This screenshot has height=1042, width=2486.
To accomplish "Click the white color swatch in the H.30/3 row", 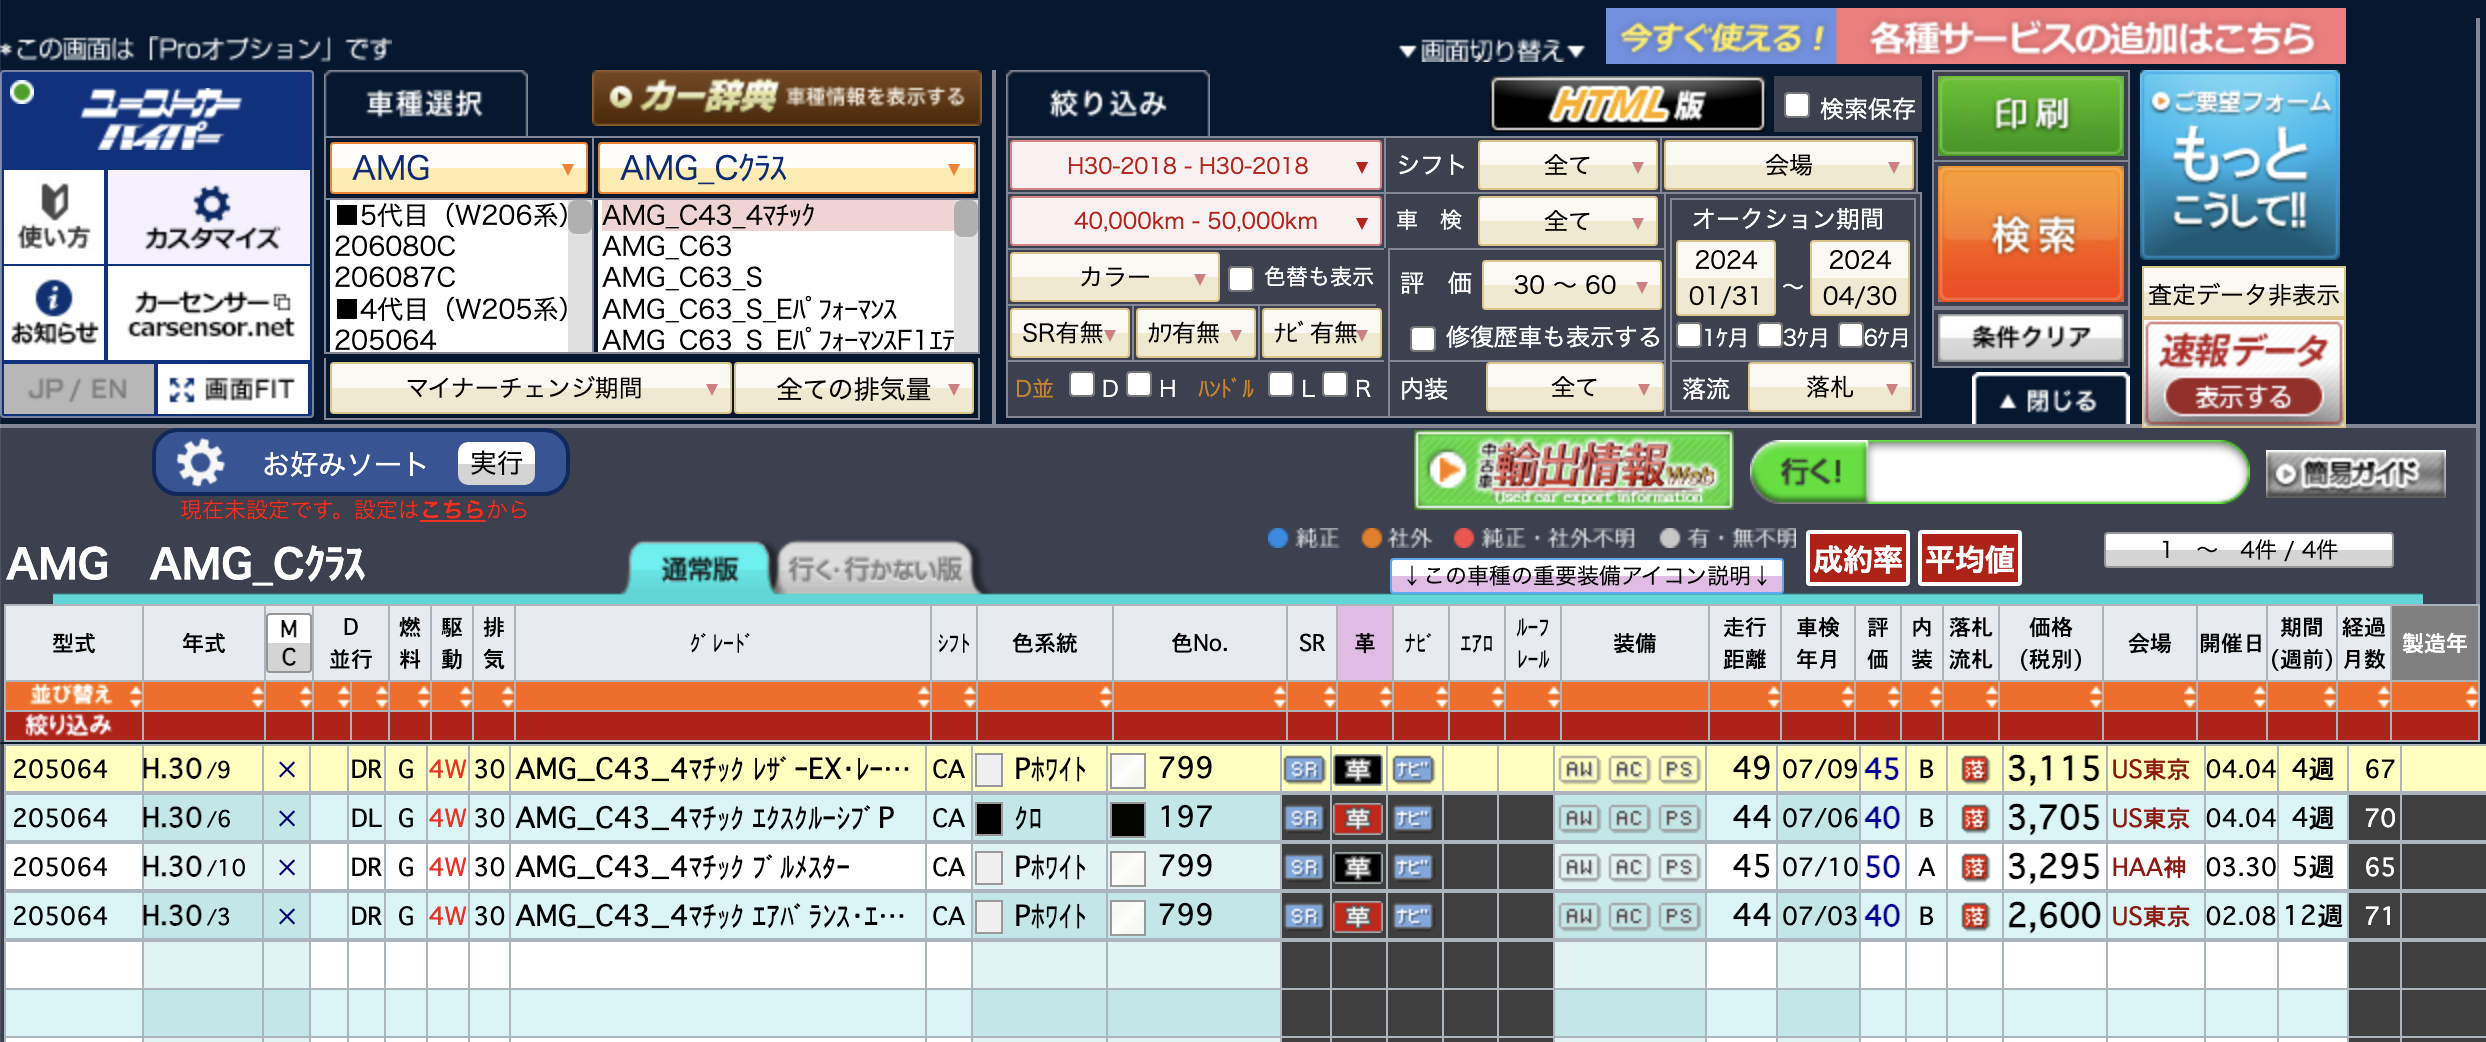I will point(989,917).
